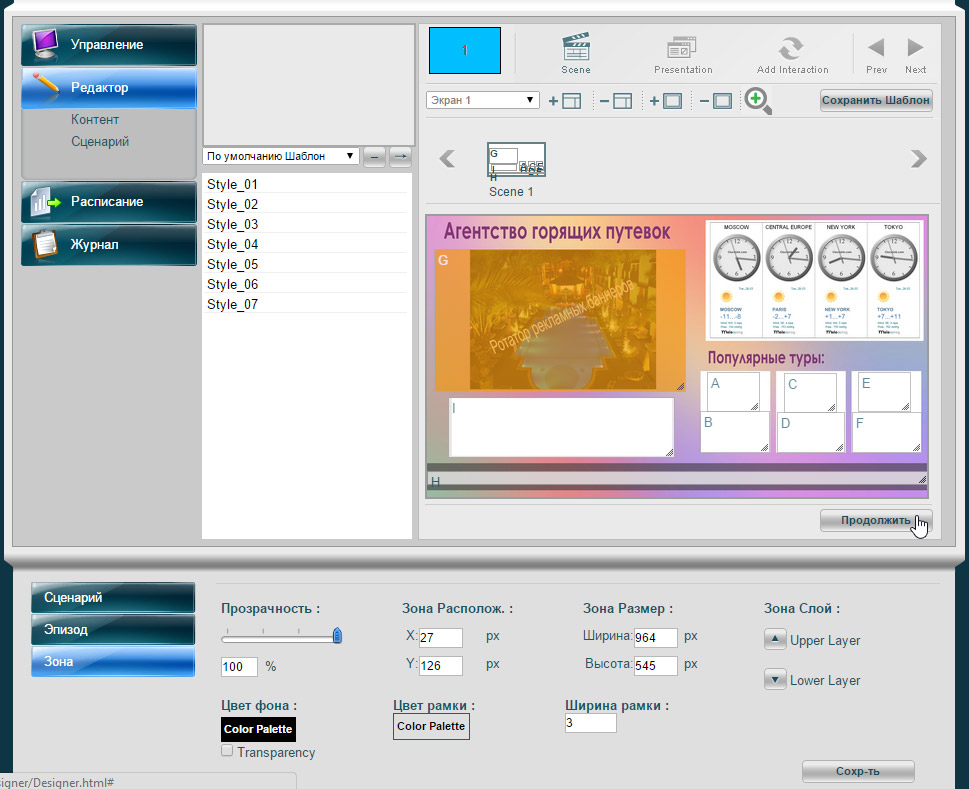Click the green plus zoom magnifier
Viewport: 969px width, 789px height.
(757, 100)
